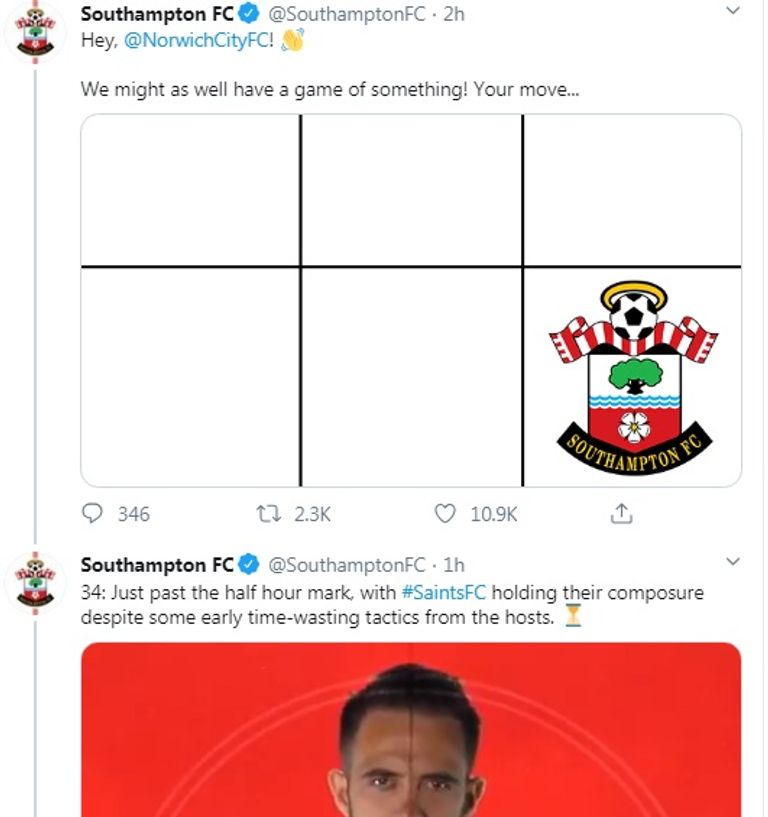Click Southampton FC name on second tweet

pos(157,565)
